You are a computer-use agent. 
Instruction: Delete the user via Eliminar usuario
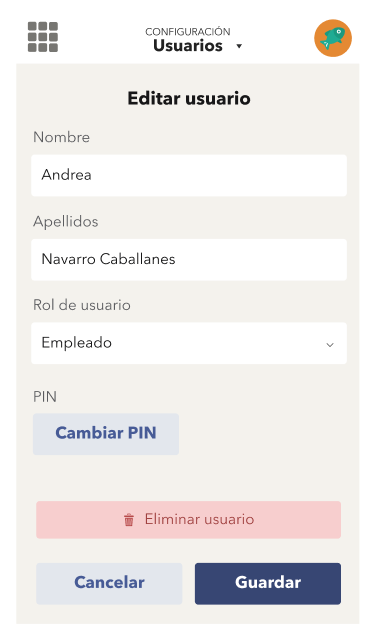point(189,520)
